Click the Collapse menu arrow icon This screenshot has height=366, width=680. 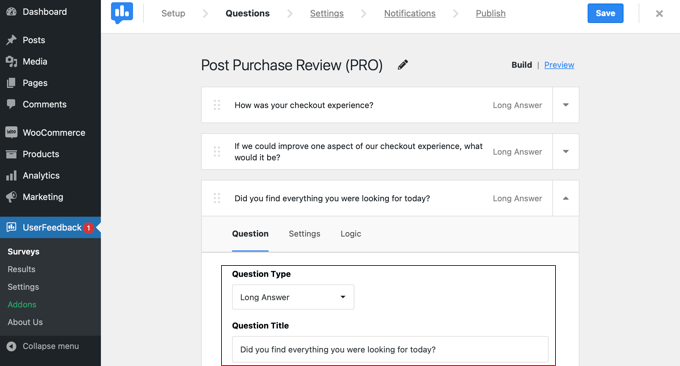11,346
